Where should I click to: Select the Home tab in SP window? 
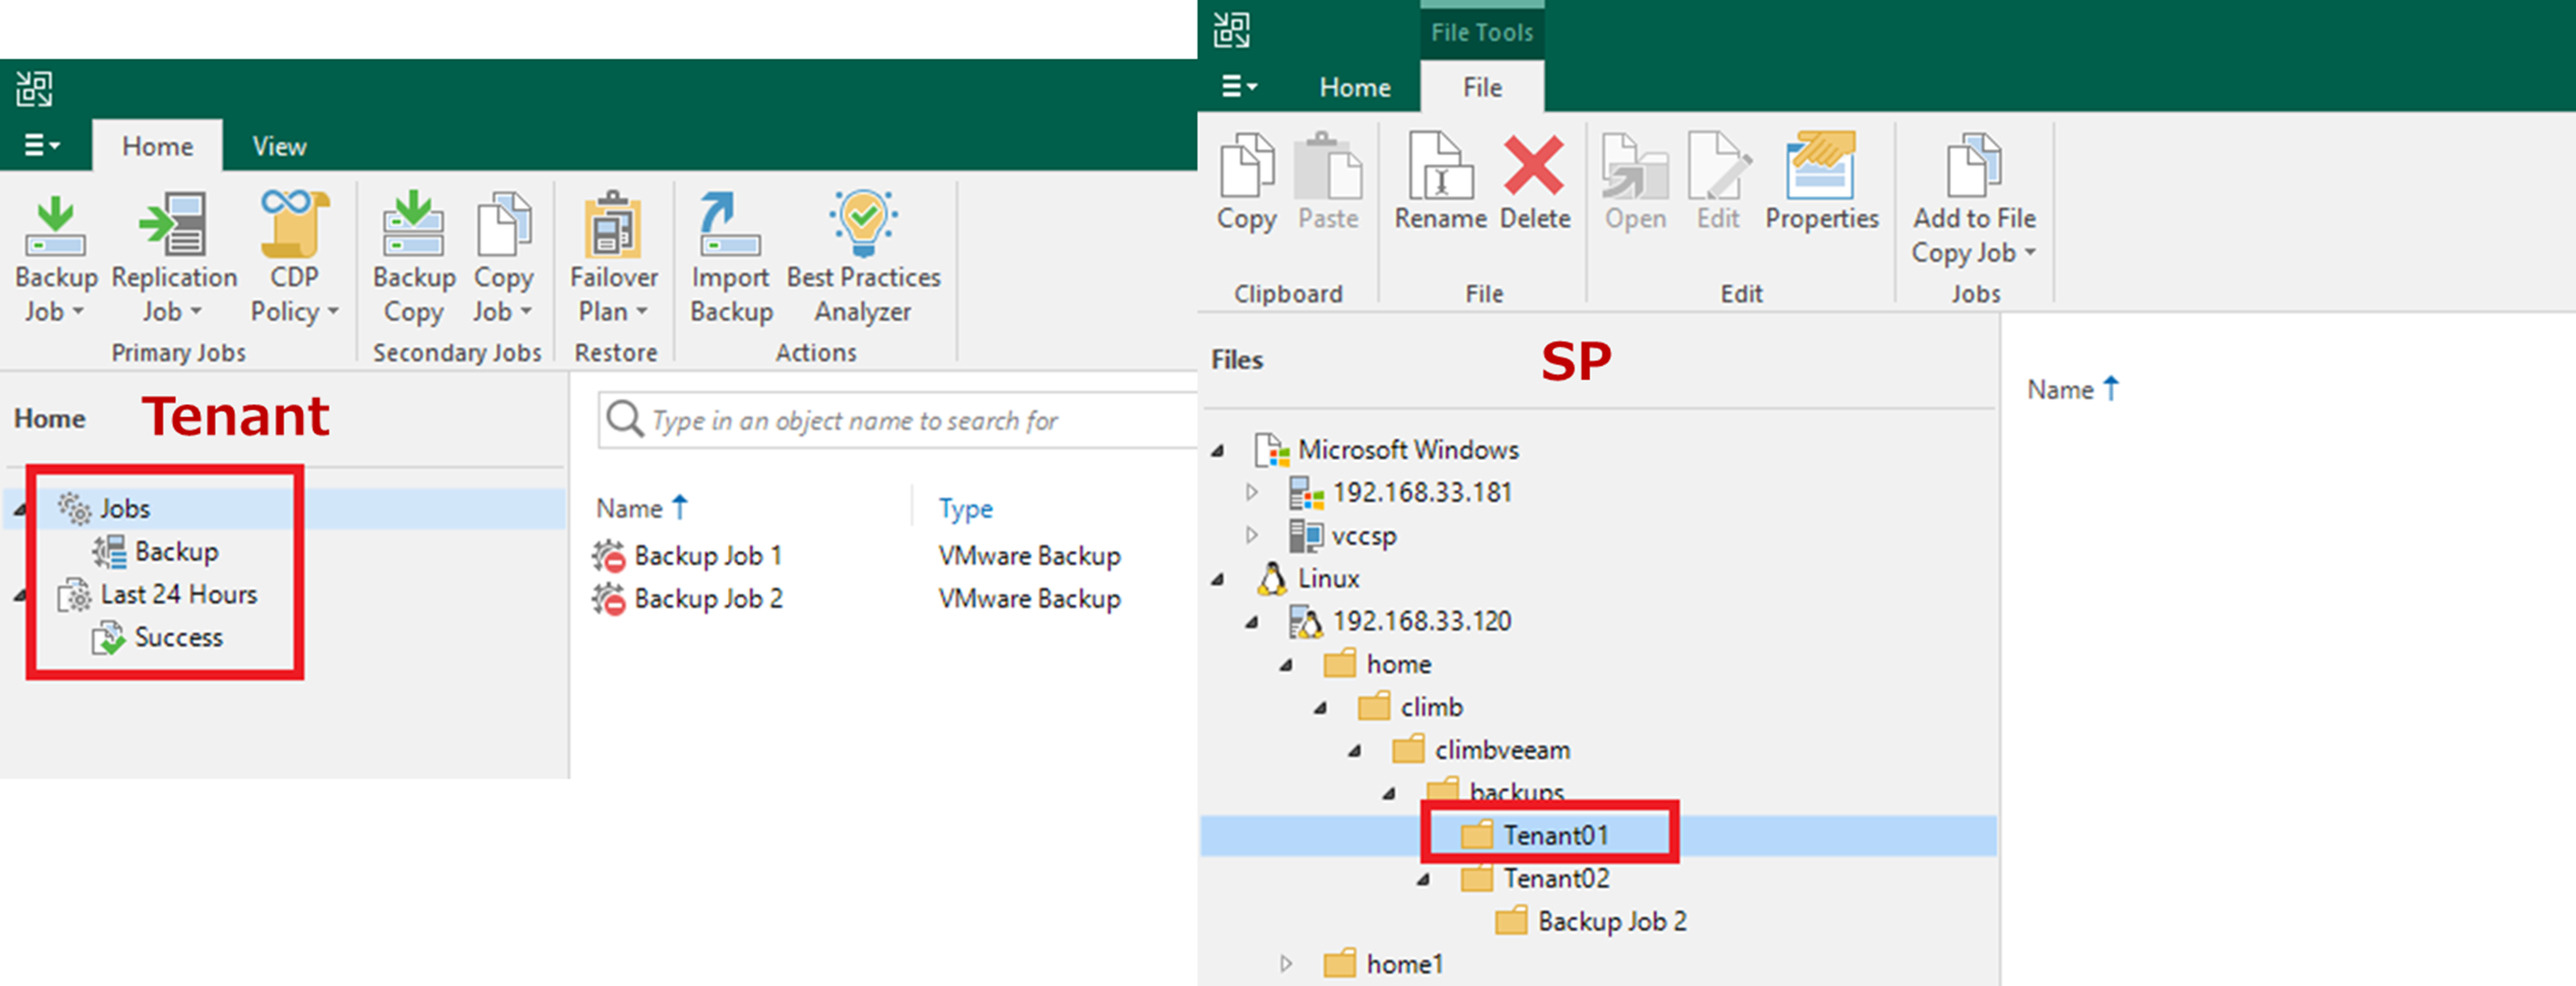coord(1354,87)
